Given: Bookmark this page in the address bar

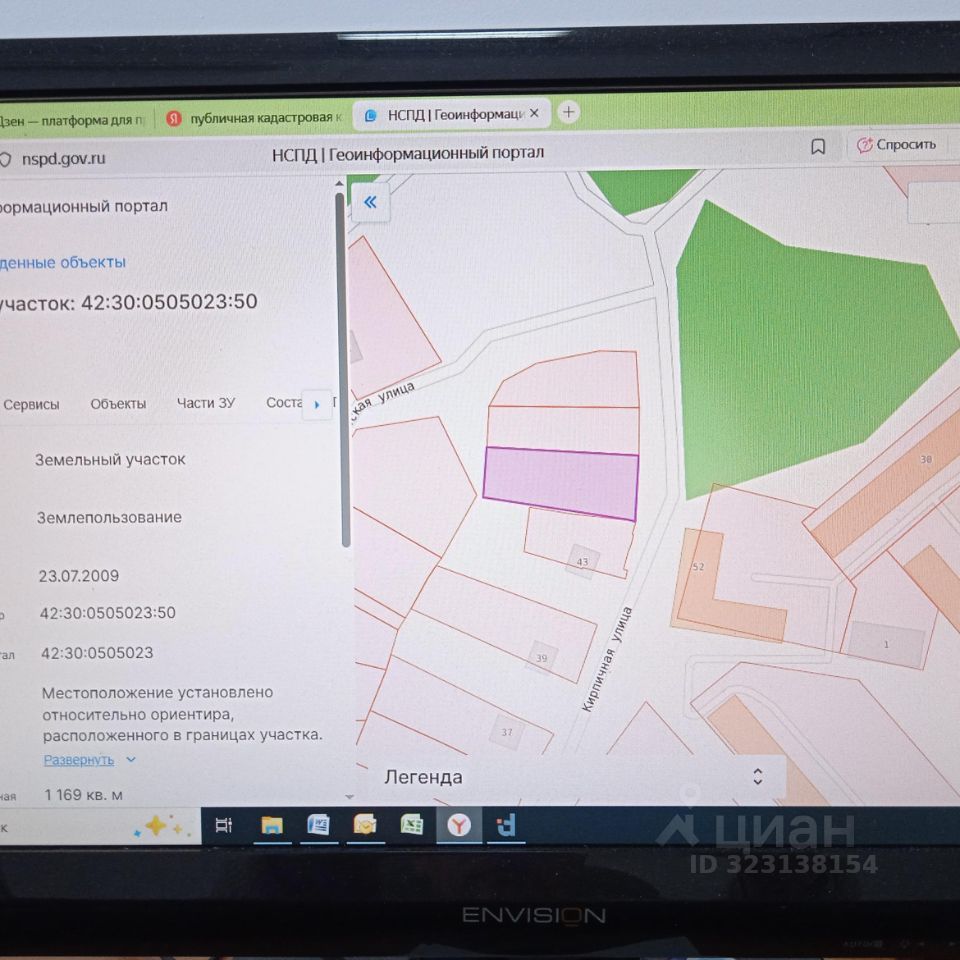Looking at the screenshot, I should point(818,147).
